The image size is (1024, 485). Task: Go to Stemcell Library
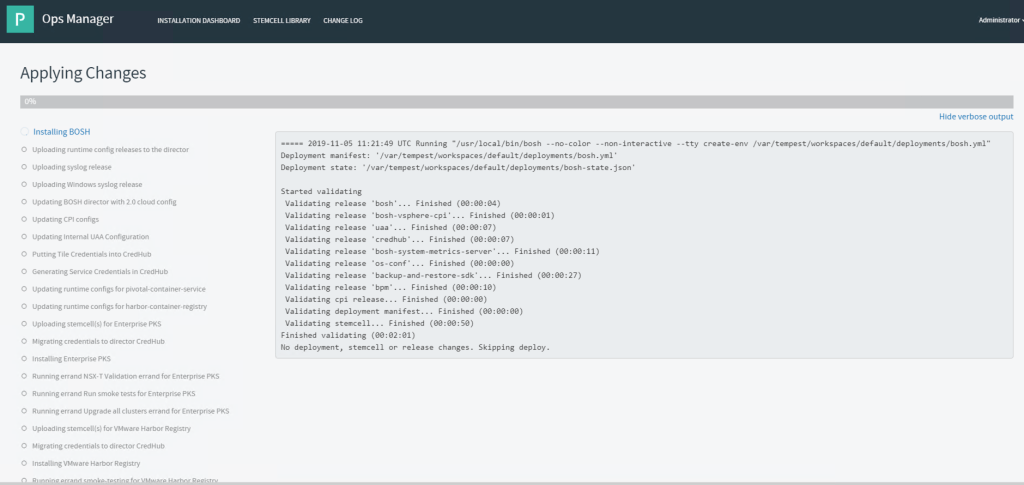[x=281, y=20]
